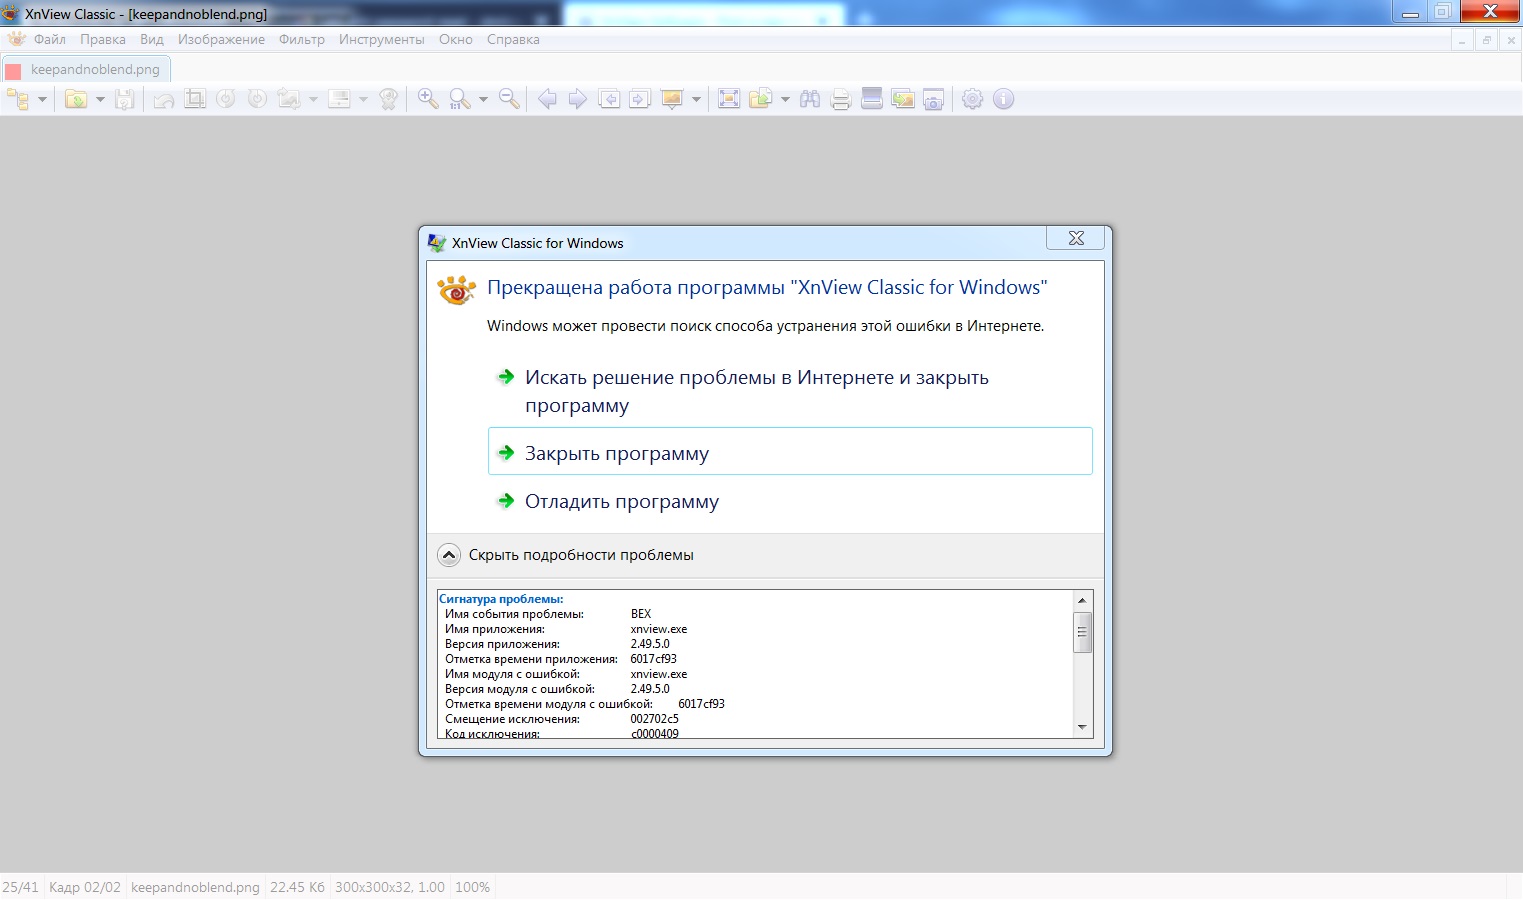Image resolution: width=1523 pixels, height=900 pixels.
Task: Click the 'BEX' event name value
Action: coord(641,614)
